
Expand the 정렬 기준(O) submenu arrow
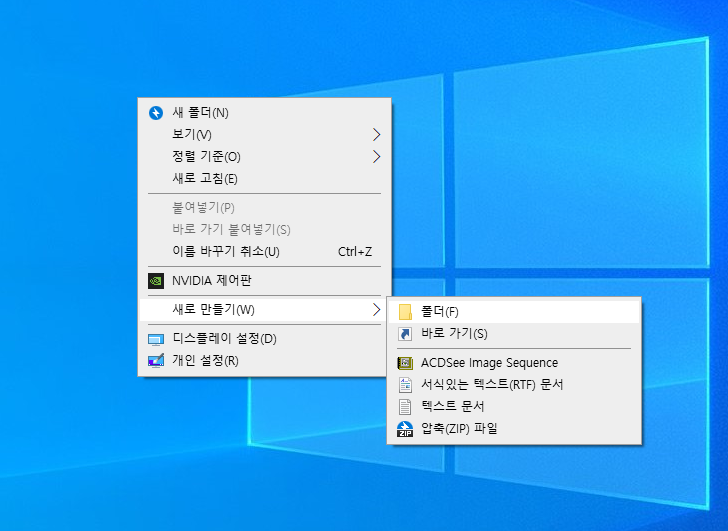(x=377, y=157)
